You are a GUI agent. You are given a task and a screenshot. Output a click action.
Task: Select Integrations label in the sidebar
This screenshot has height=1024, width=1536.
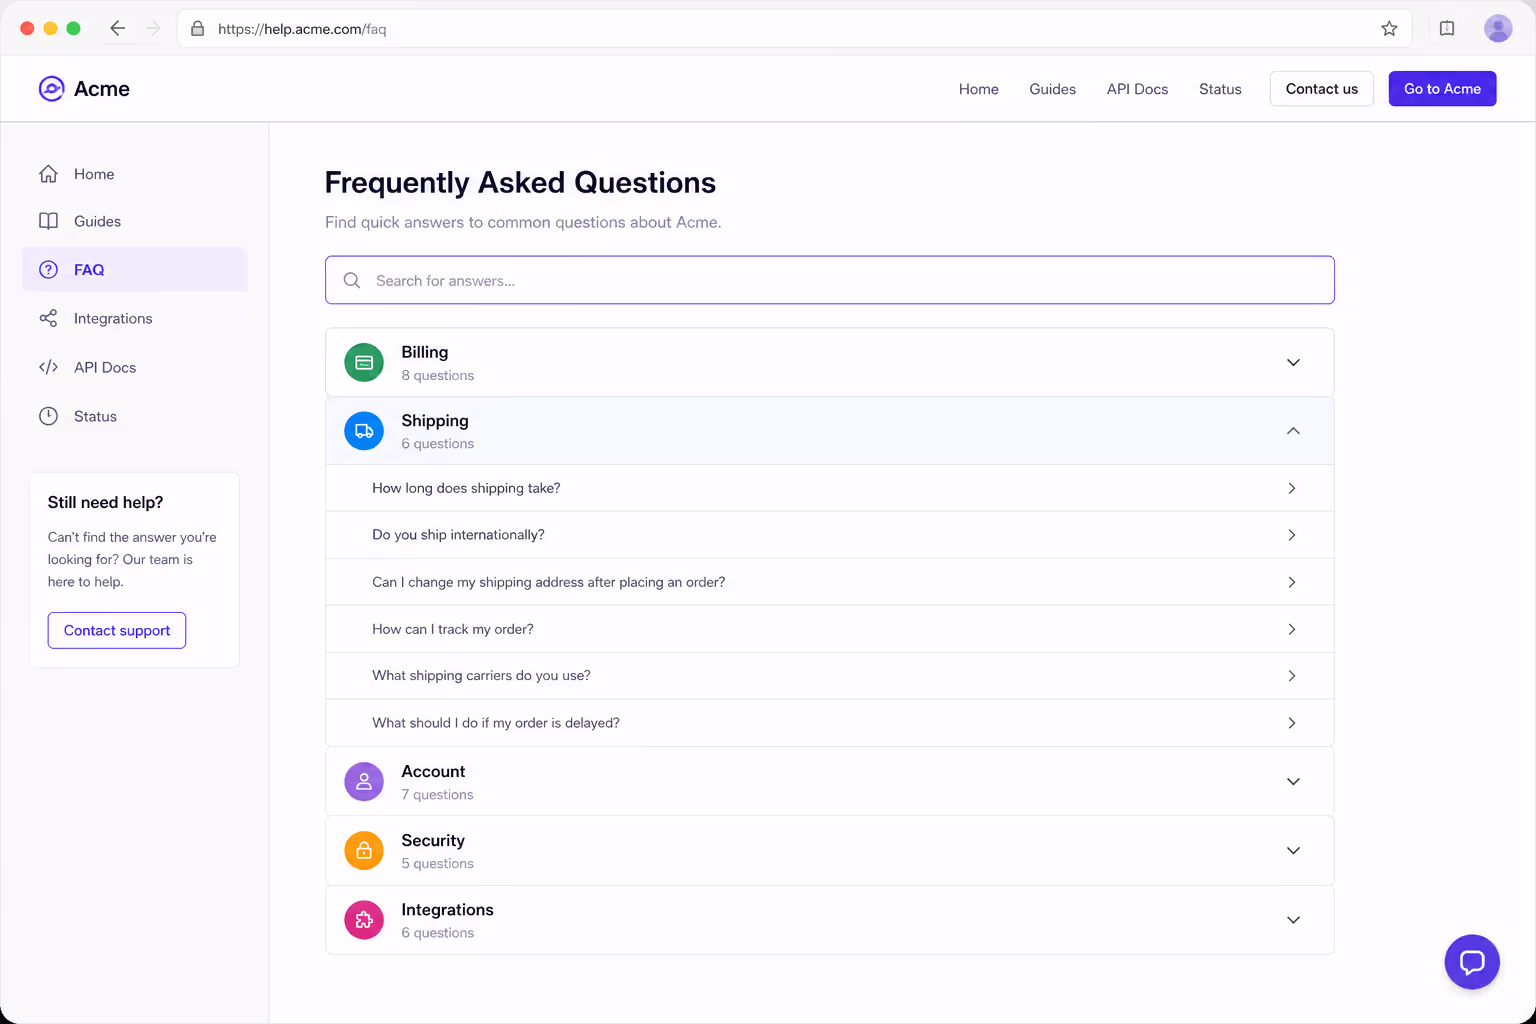click(x=113, y=319)
